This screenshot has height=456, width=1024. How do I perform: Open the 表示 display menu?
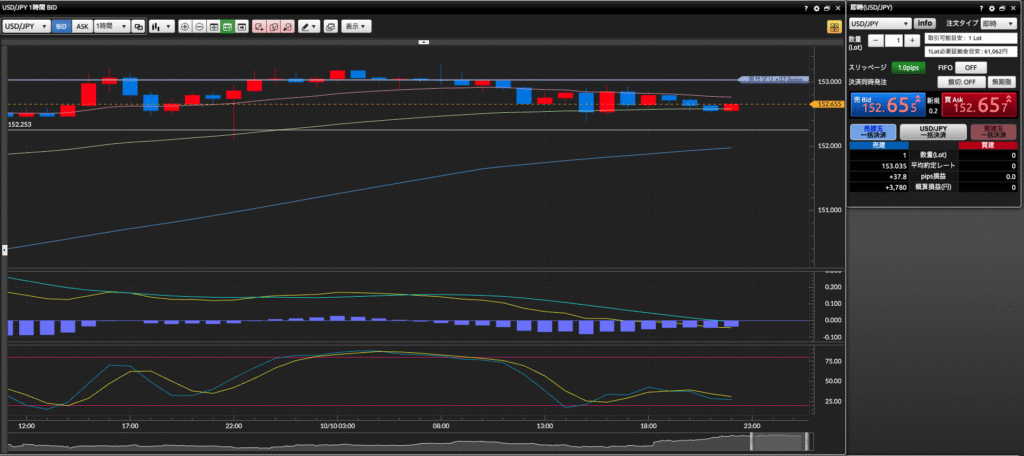pos(355,26)
